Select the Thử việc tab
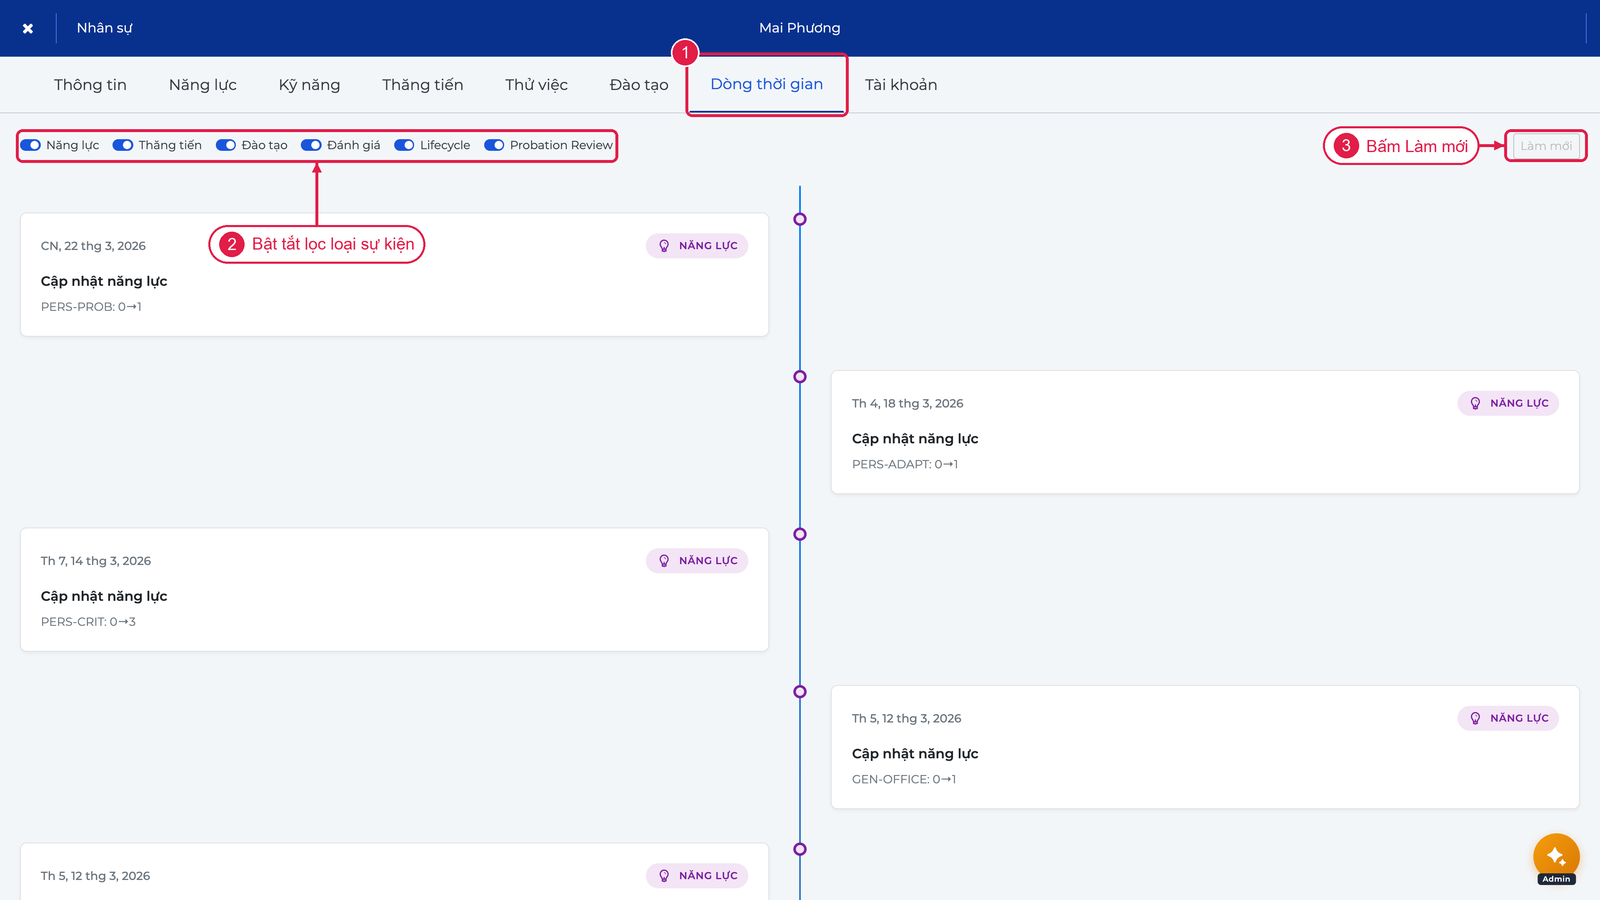1600x900 pixels. [536, 85]
